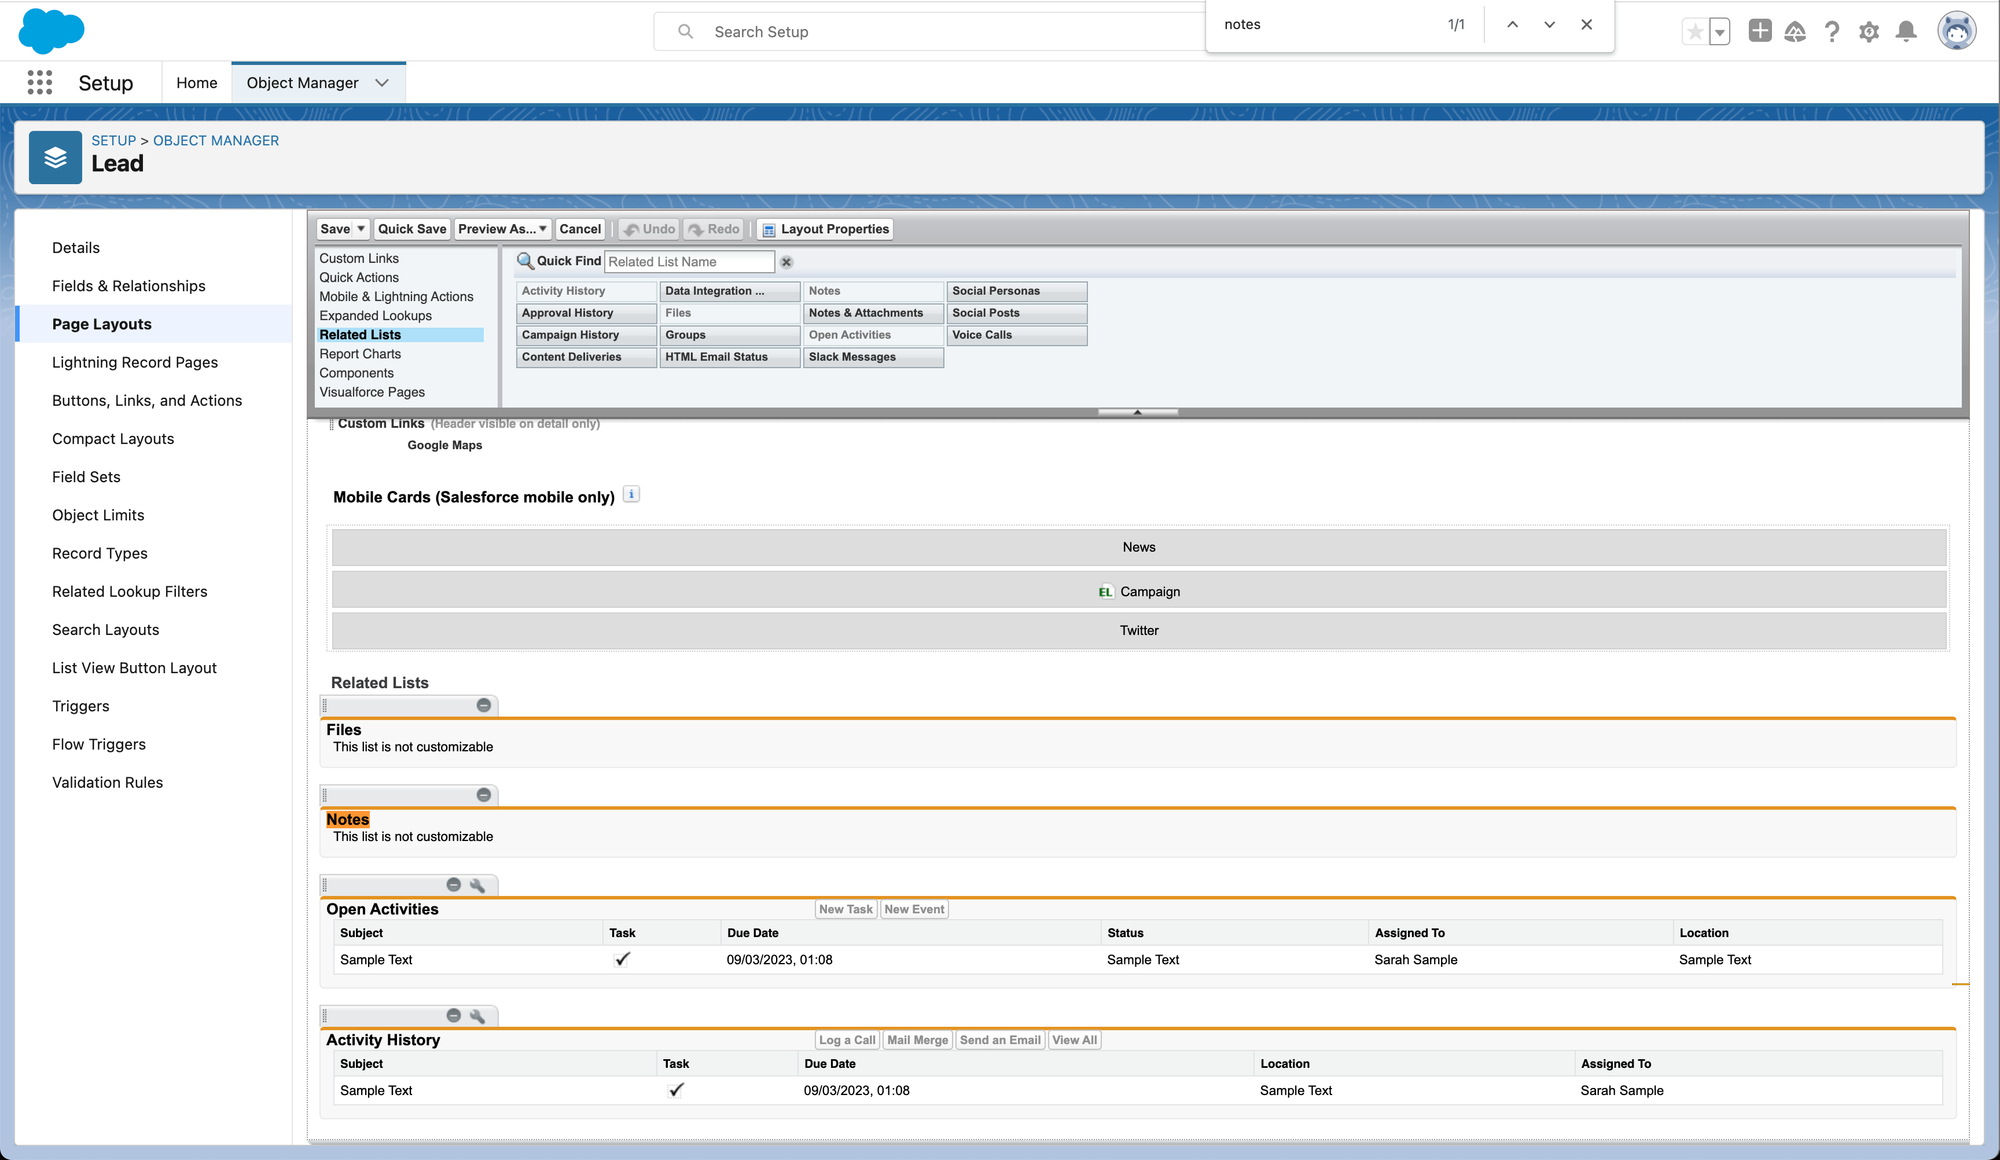Select Custom Links palette category
2000x1160 pixels.
(x=359, y=258)
